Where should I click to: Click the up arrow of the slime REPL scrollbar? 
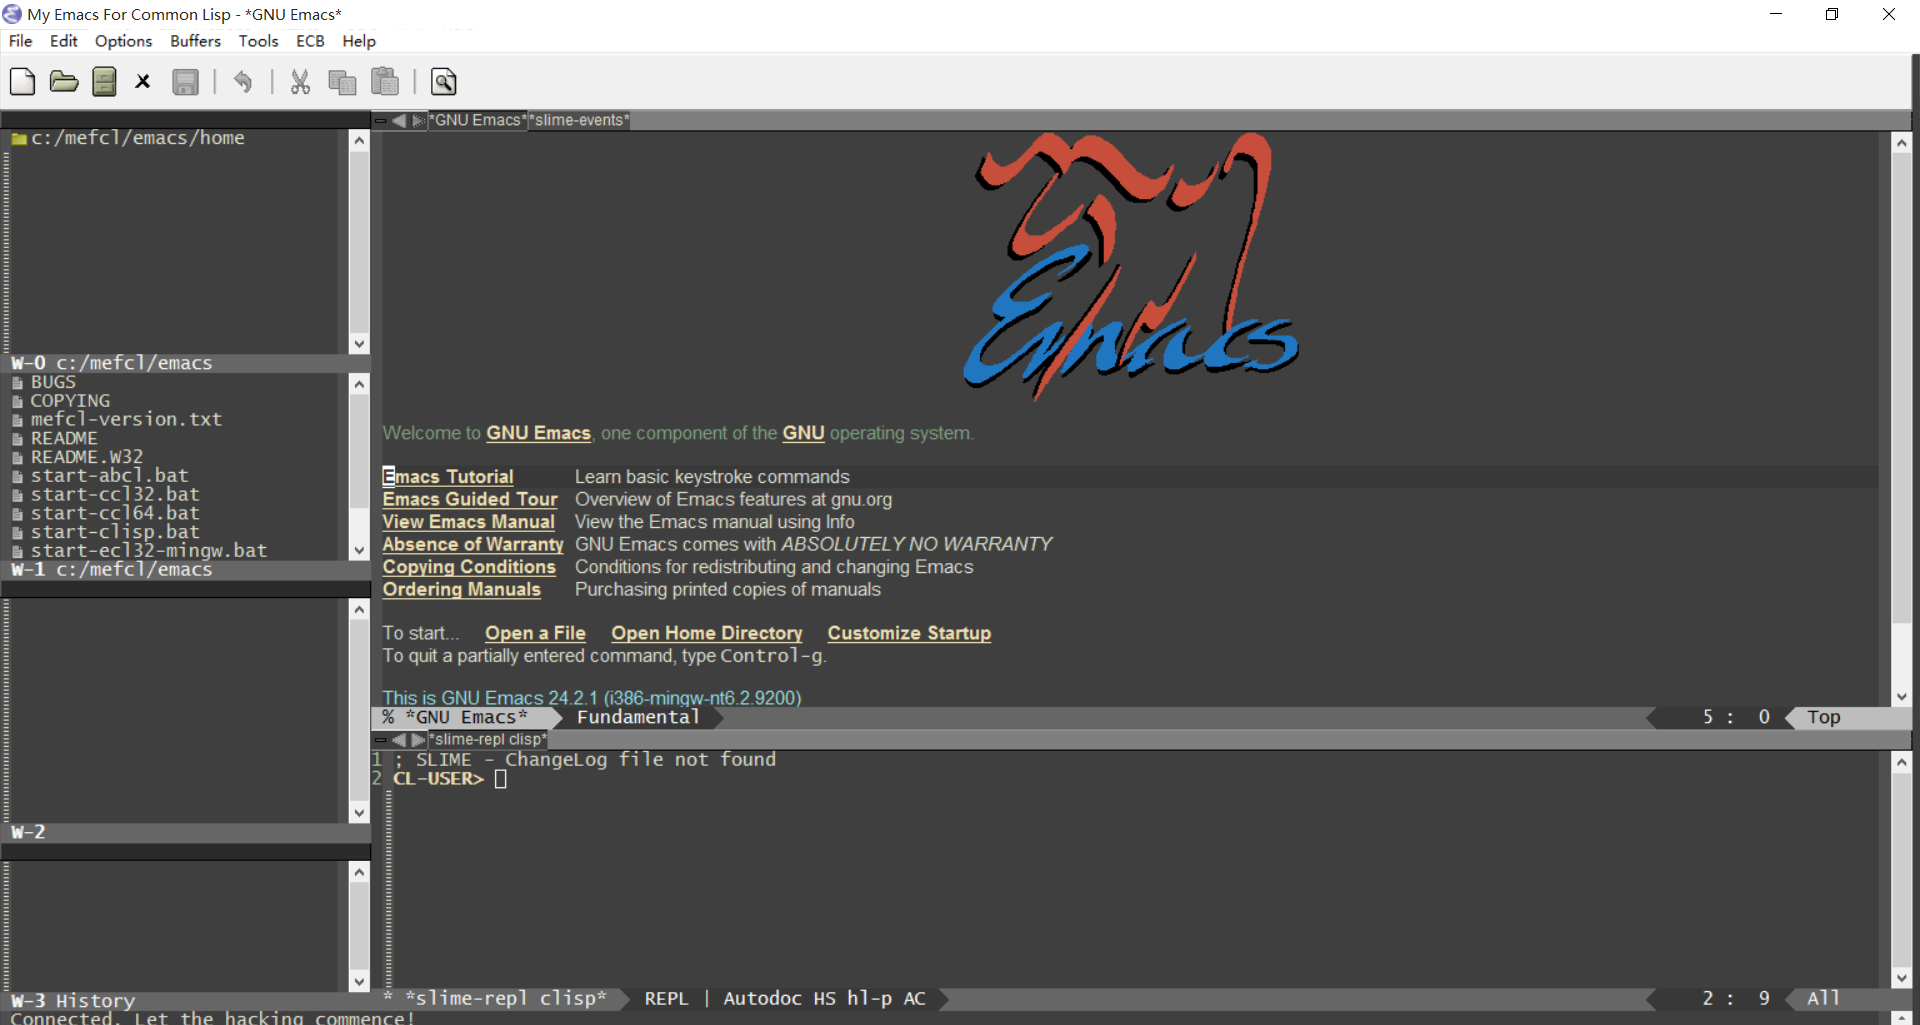1902,762
